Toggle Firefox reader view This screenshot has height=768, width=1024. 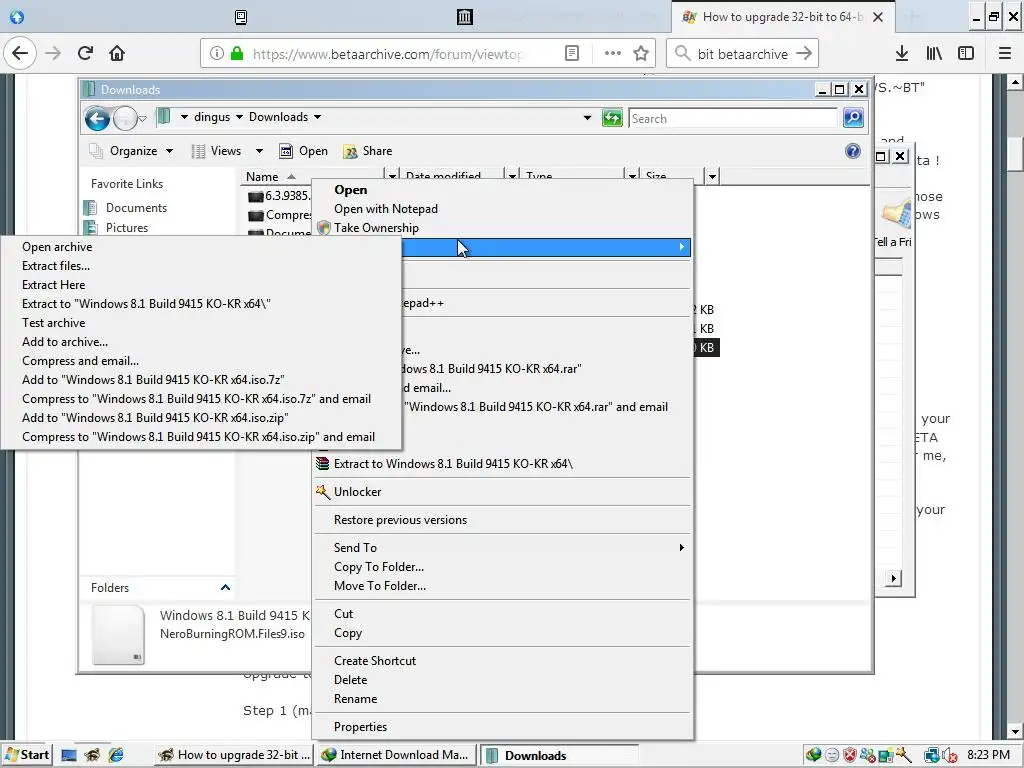click(x=571, y=54)
